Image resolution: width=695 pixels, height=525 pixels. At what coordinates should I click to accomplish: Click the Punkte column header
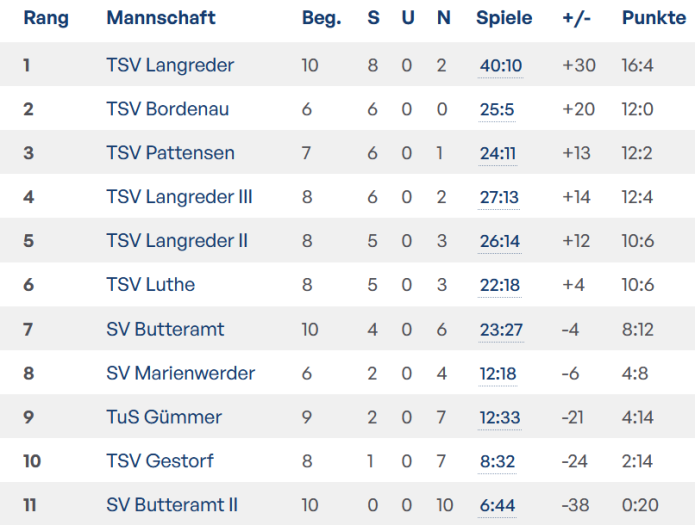(x=653, y=18)
